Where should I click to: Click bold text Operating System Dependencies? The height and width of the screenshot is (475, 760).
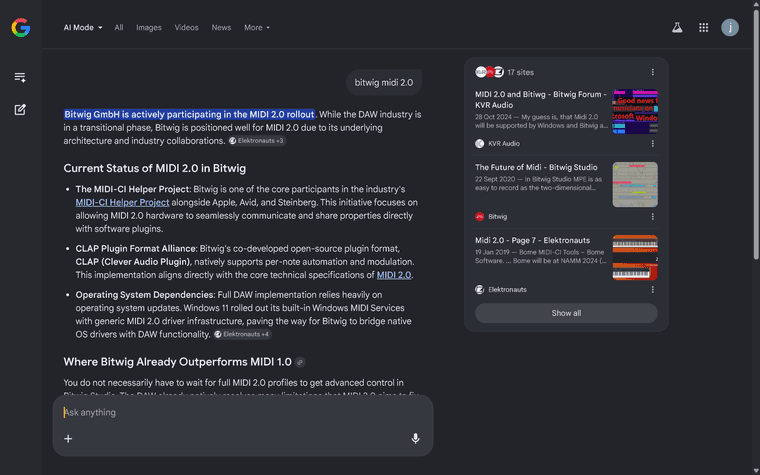(x=144, y=295)
